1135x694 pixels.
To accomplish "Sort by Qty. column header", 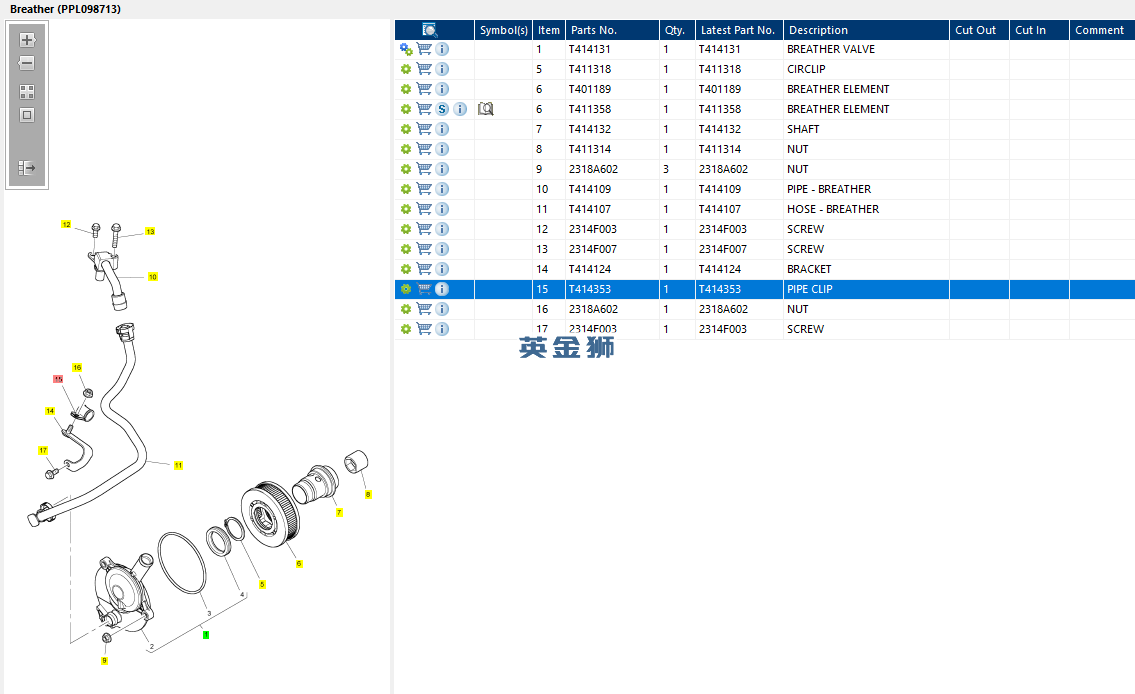I will 678,30.
